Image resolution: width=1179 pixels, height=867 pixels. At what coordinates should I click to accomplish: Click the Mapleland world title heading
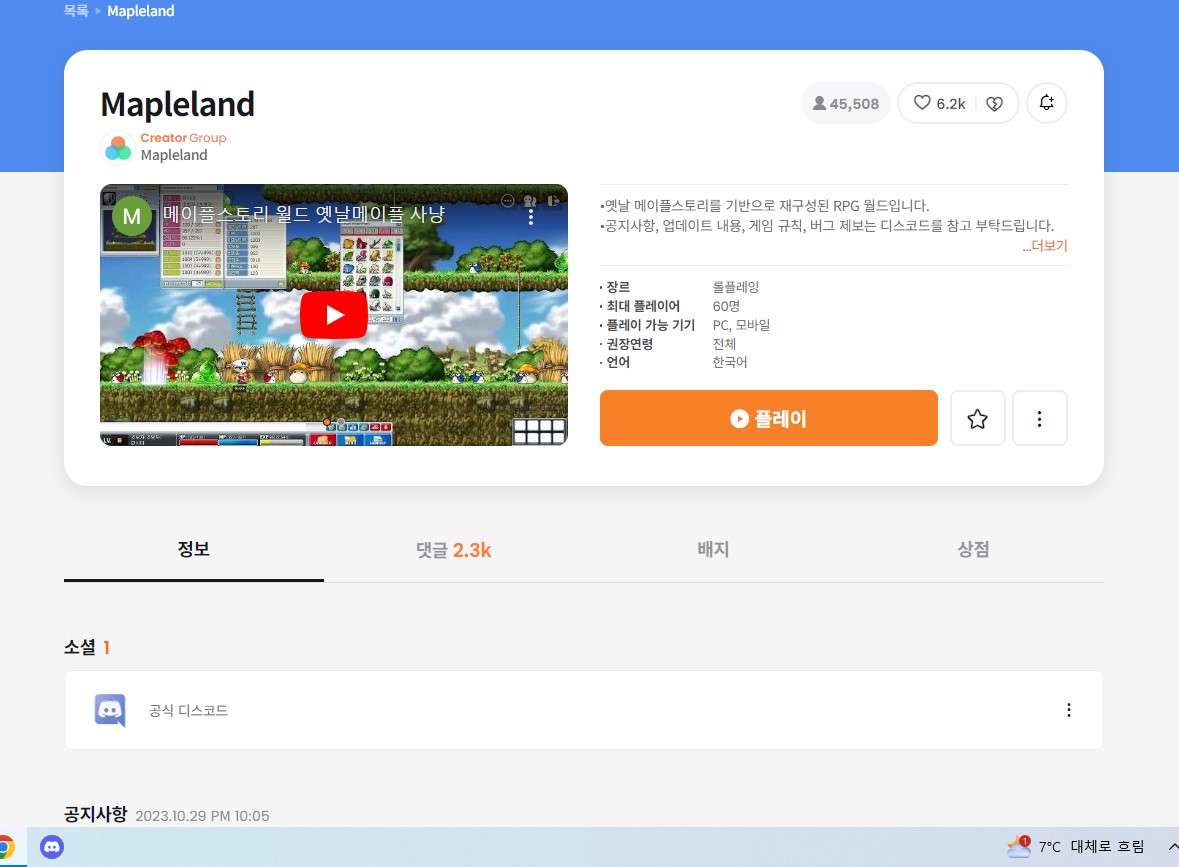pos(177,104)
